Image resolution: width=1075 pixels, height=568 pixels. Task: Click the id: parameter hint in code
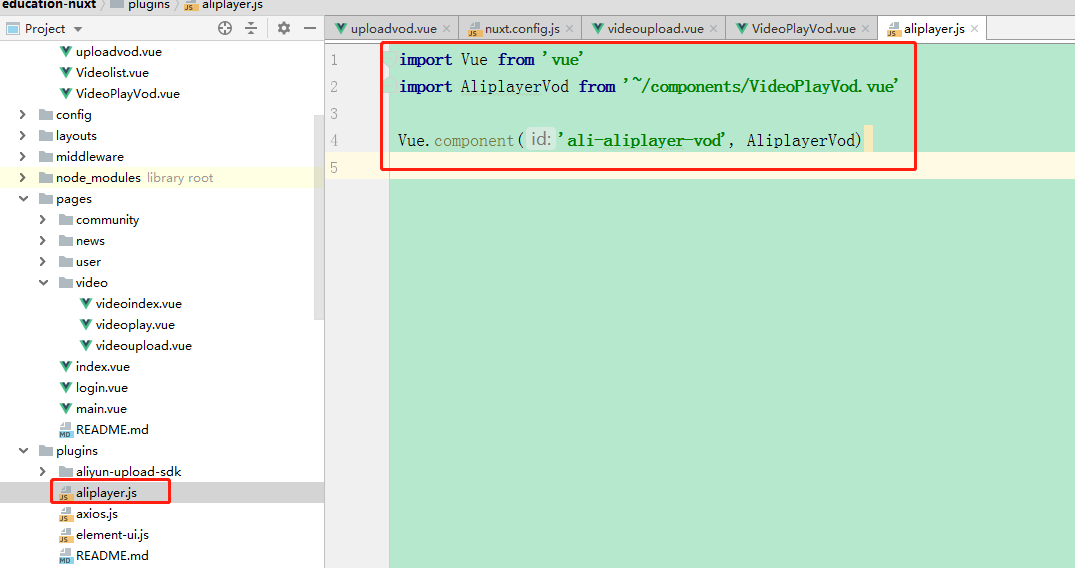point(540,139)
